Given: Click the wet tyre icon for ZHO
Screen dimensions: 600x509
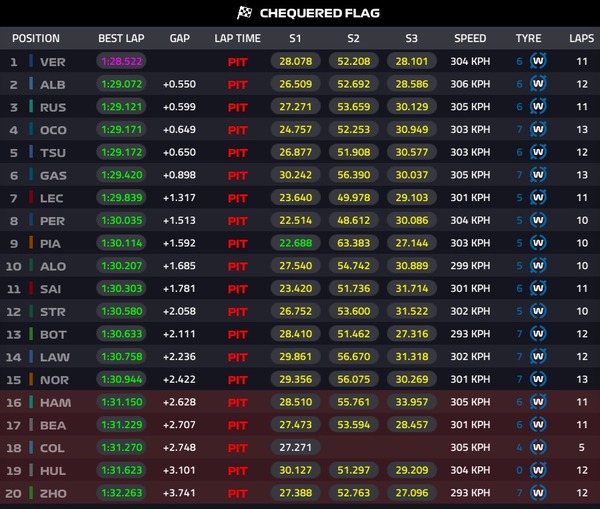Looking at the screenshot, I should (538, 493).
